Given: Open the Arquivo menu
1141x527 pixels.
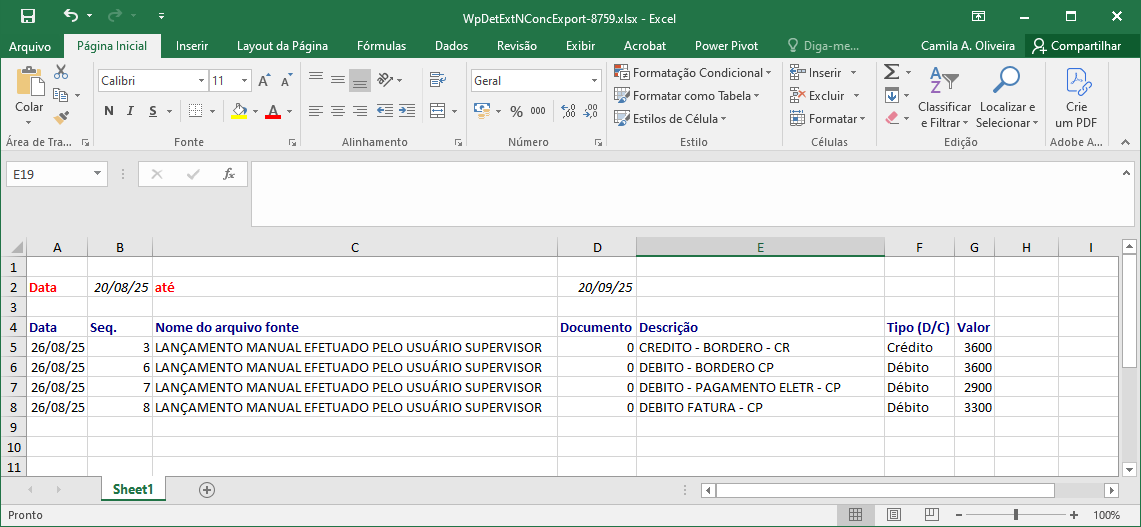Looking at the screenshot, I should (30, 46).
